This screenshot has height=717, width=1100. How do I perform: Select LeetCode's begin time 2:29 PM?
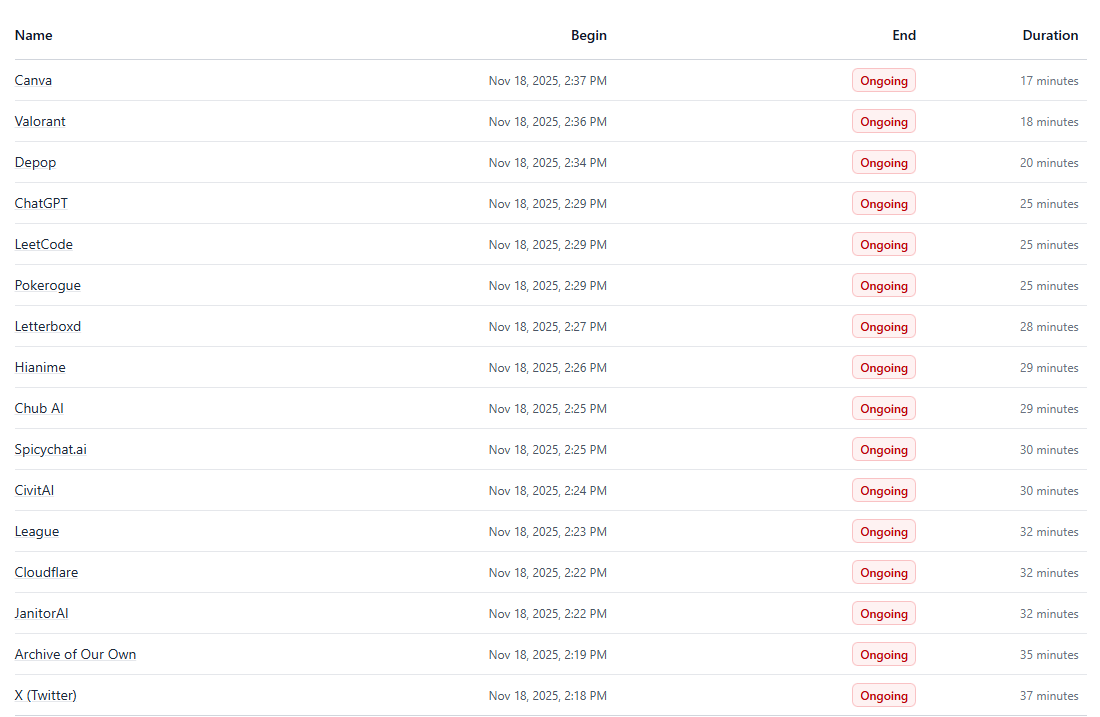[x=548, y=244]
